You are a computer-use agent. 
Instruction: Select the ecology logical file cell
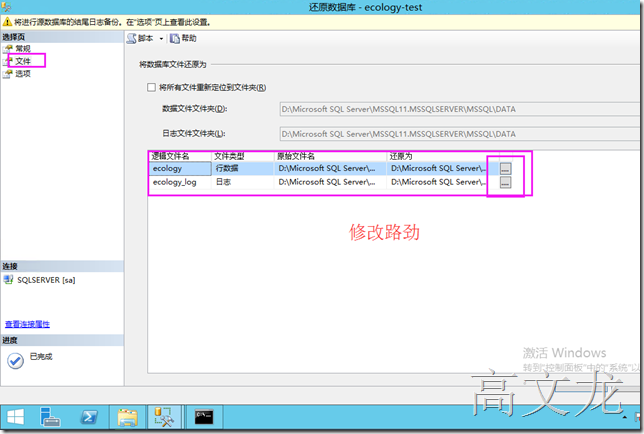click(180, 168)
